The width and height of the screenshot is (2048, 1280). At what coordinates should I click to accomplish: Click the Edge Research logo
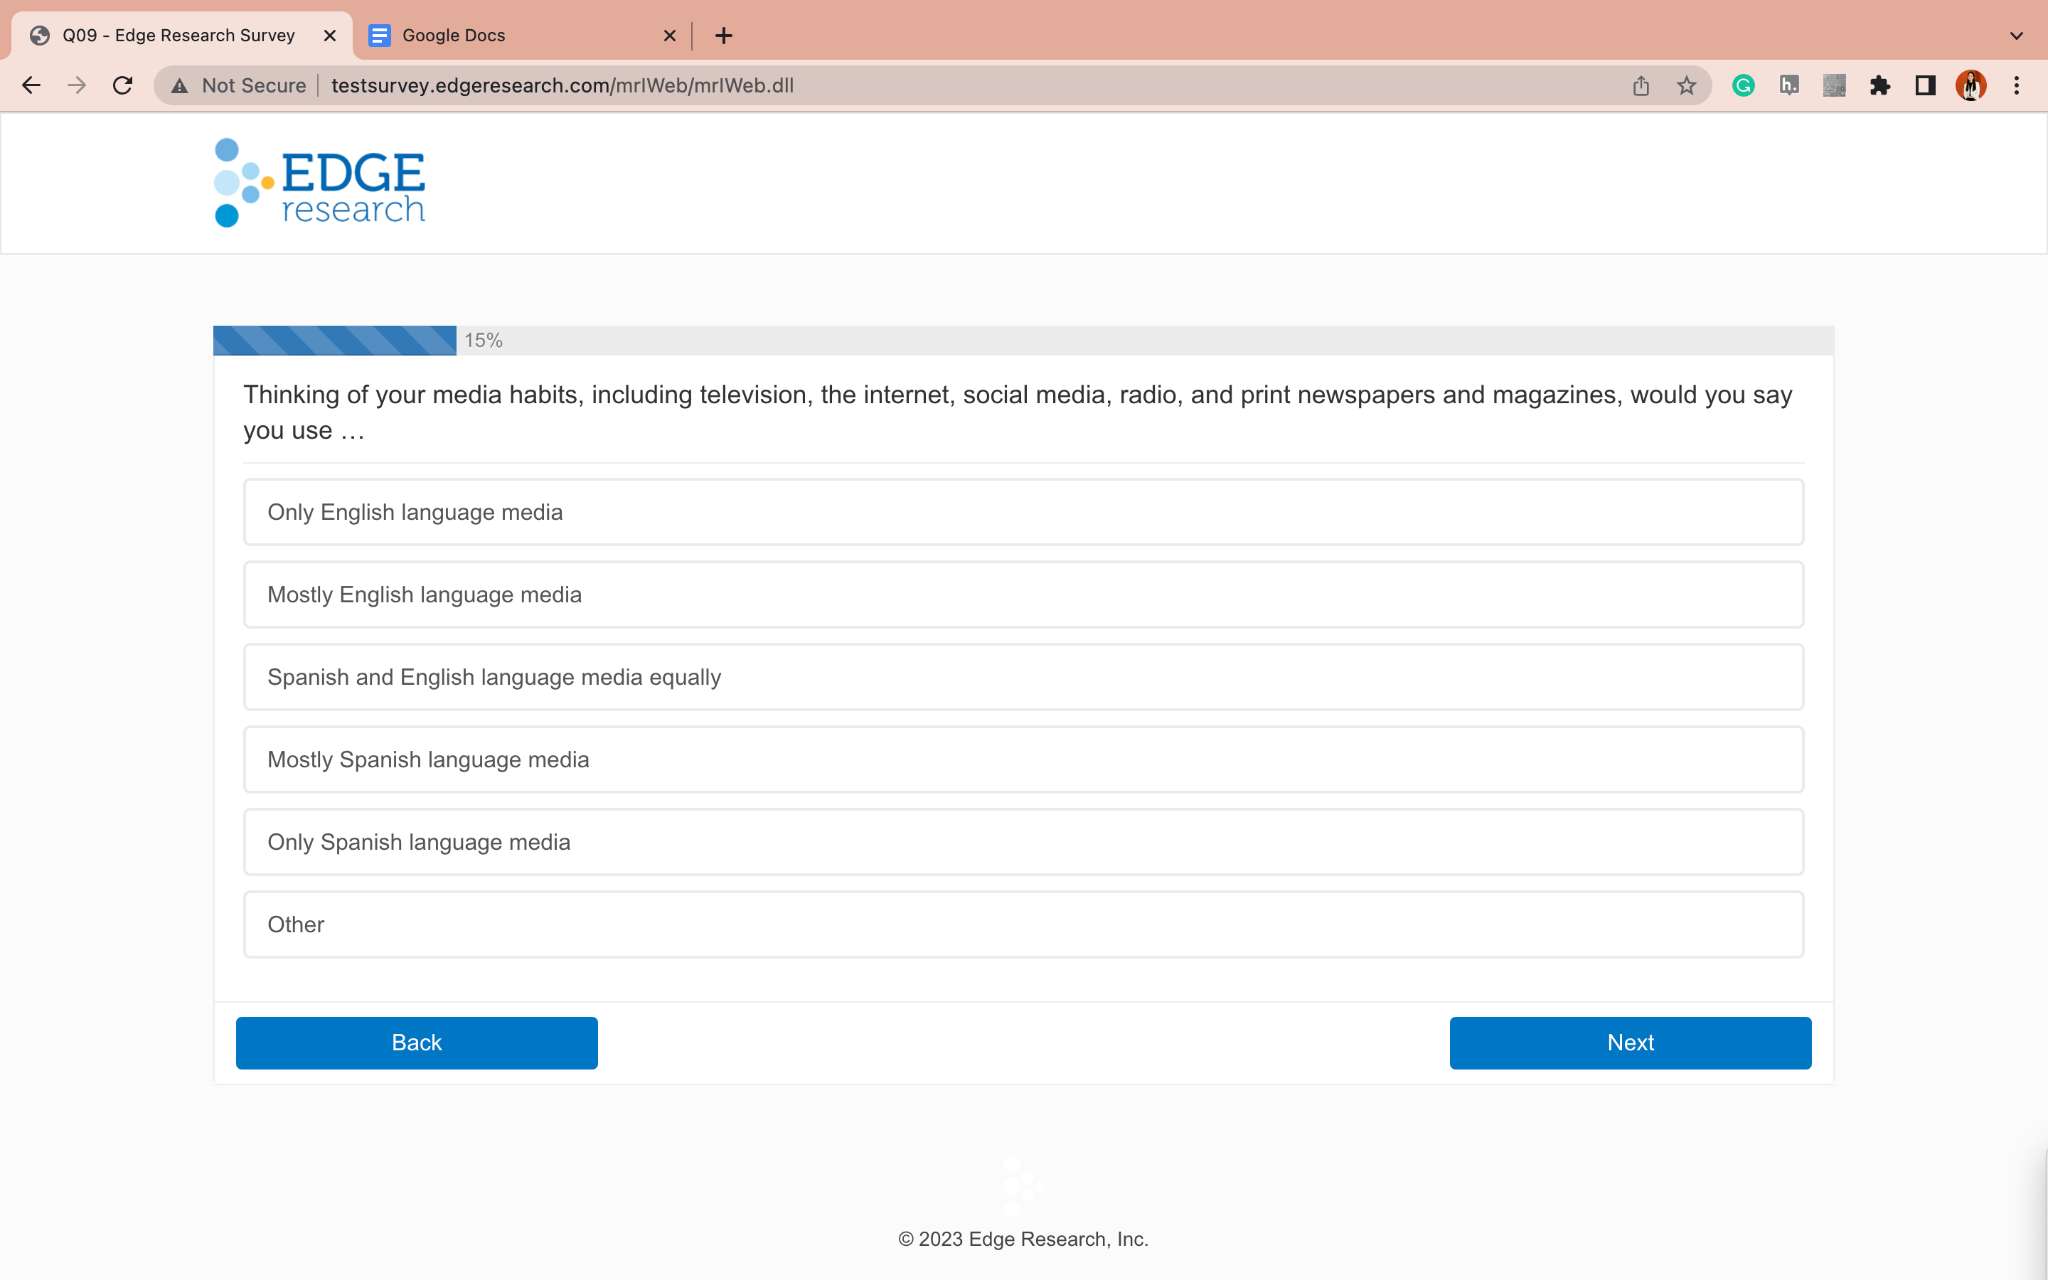[320, 183]
